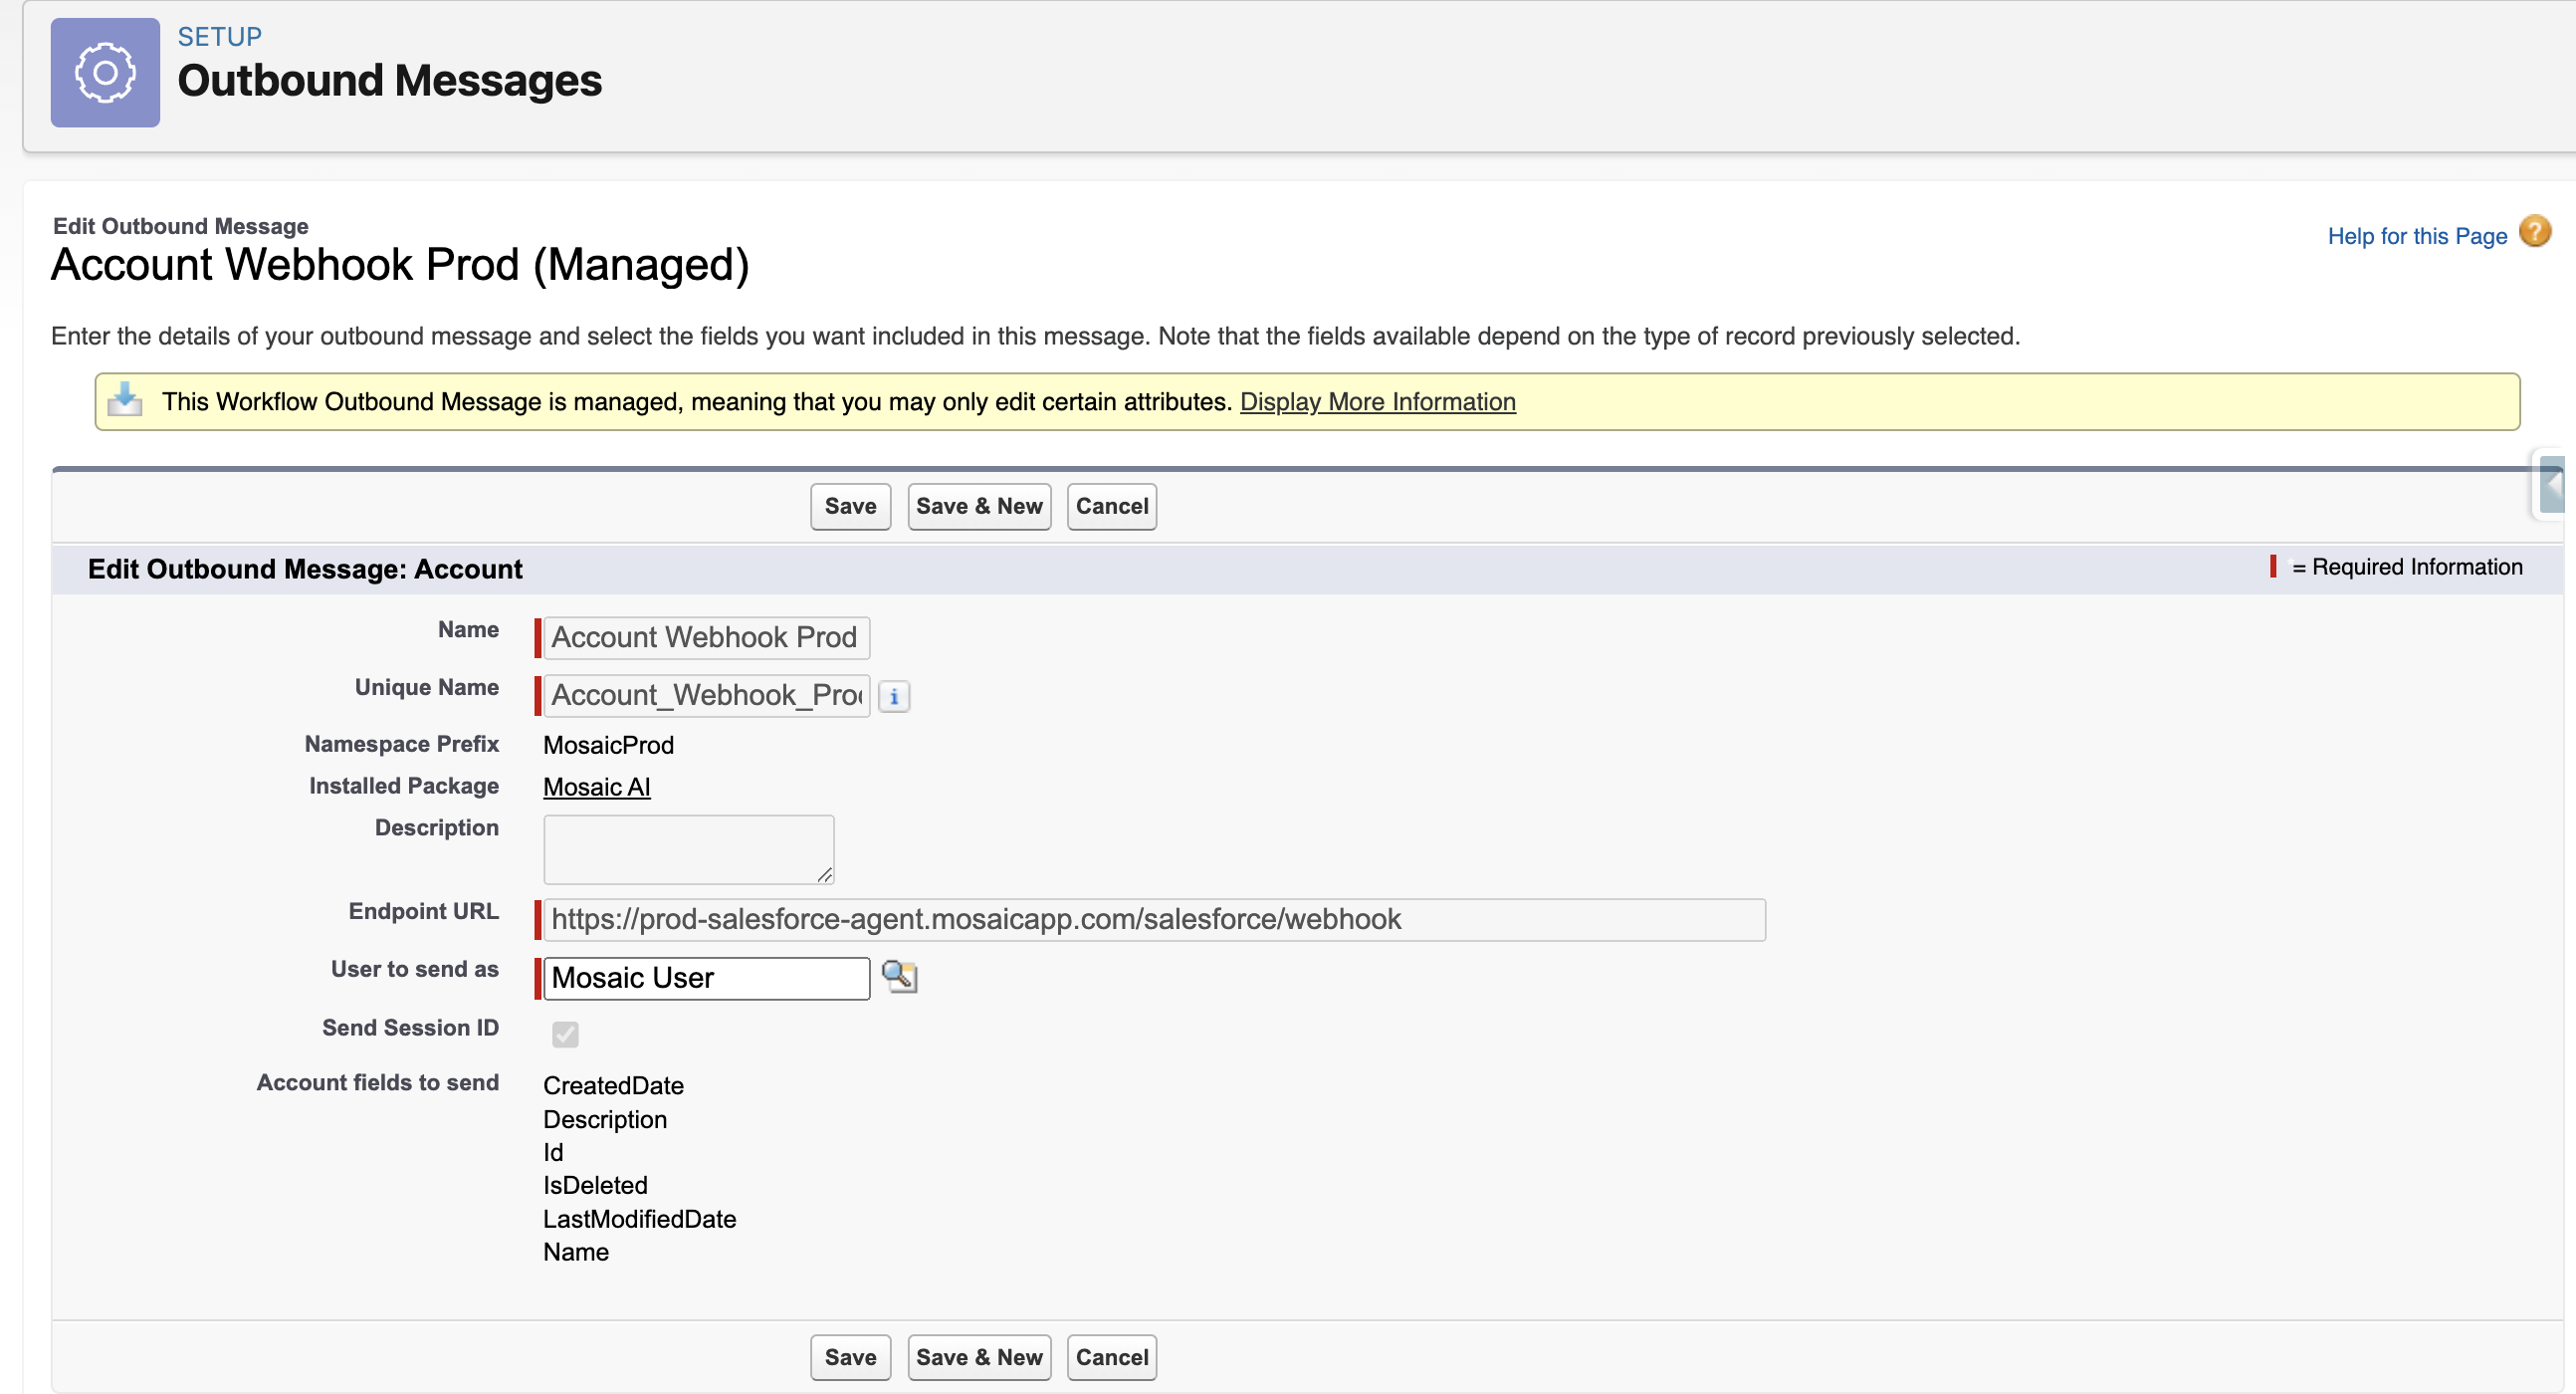Click into the Description text area
The image size is (2576, 1394).
(688, 849)
